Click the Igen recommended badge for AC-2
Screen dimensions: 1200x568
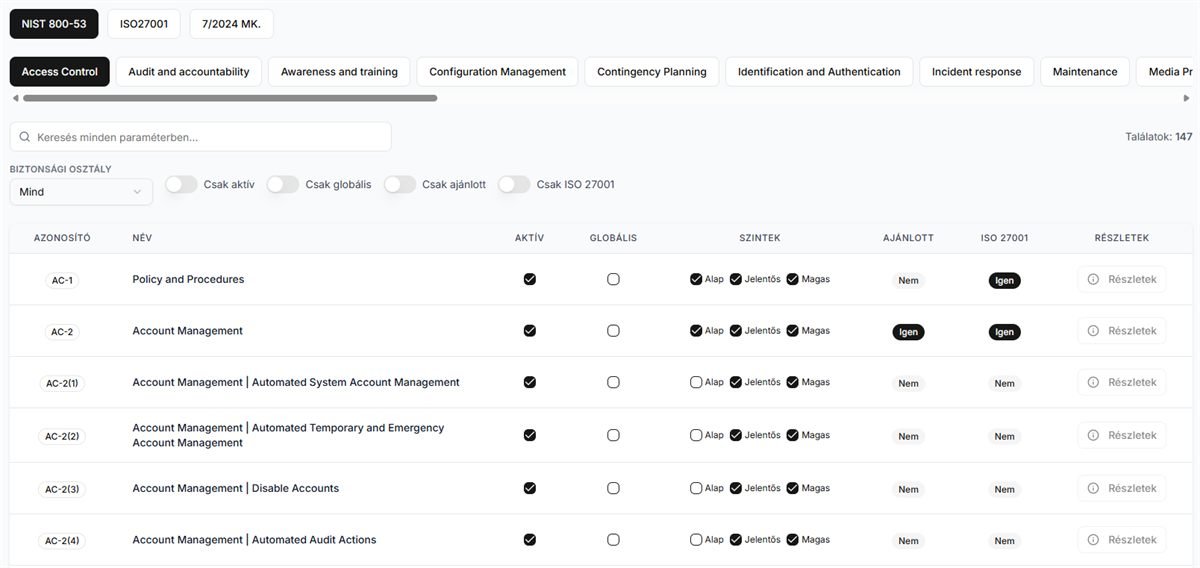click(908, 332)
